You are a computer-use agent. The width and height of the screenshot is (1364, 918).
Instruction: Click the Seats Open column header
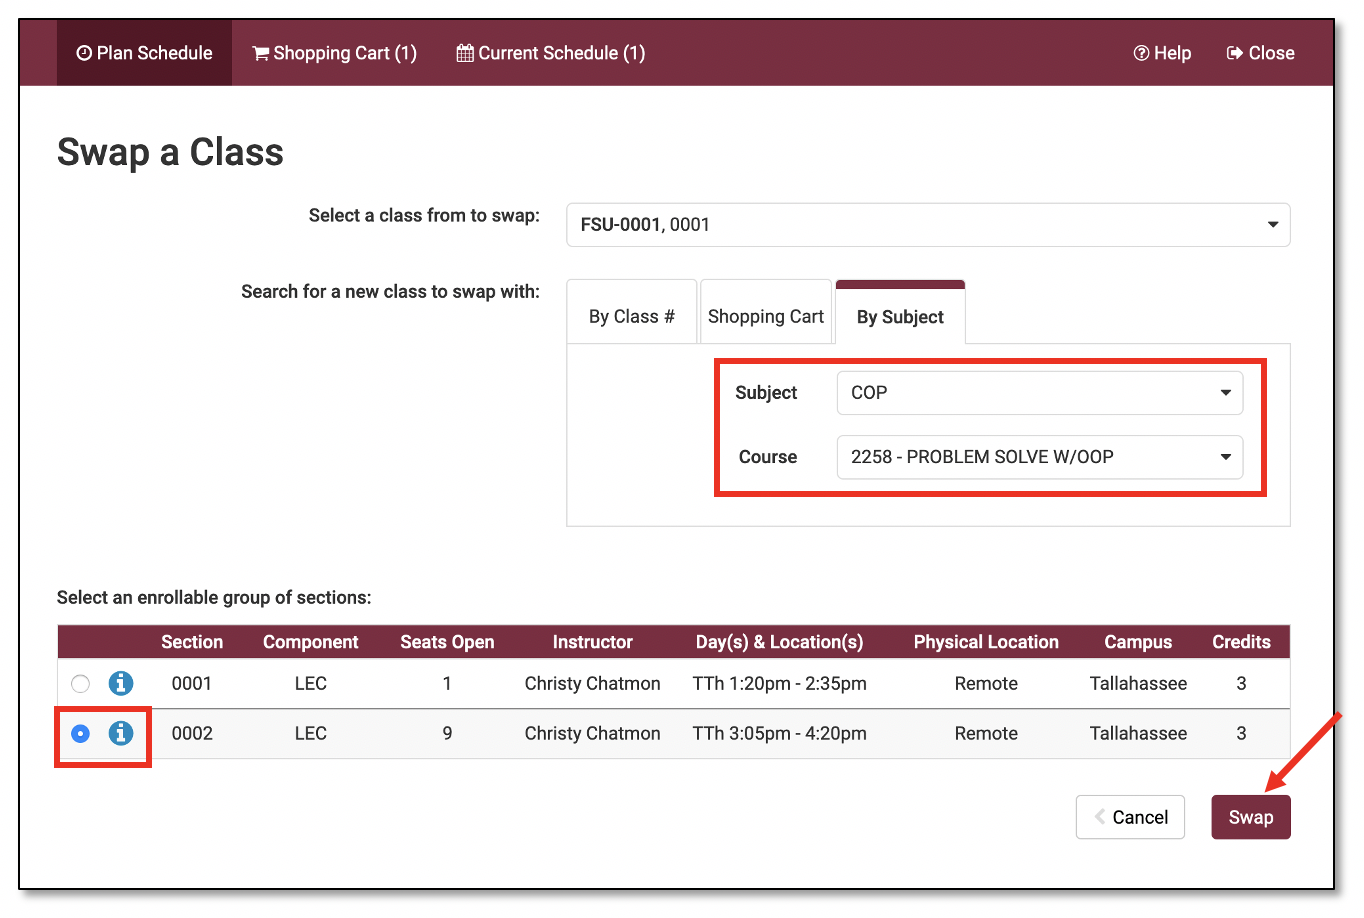click(x=447, y=642)
